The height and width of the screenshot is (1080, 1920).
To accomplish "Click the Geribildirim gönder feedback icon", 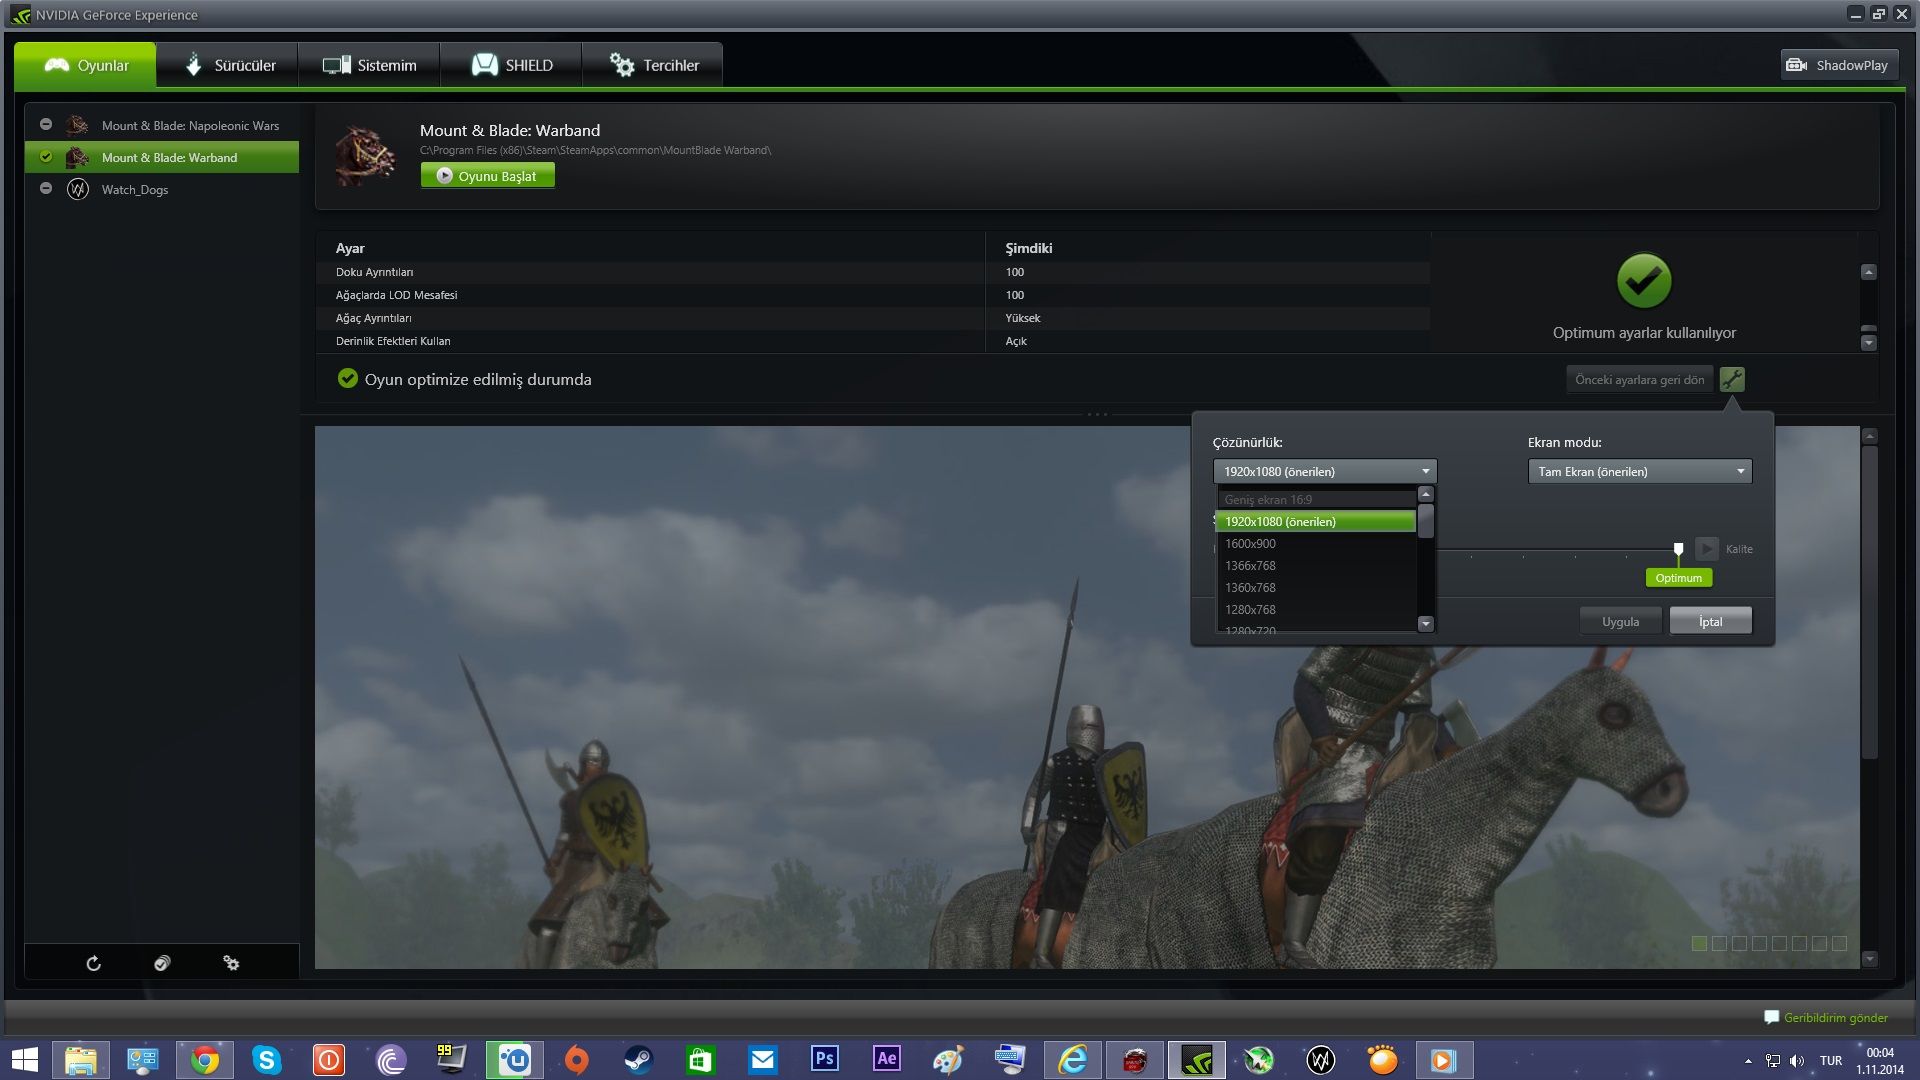I will (1771, 1017).
